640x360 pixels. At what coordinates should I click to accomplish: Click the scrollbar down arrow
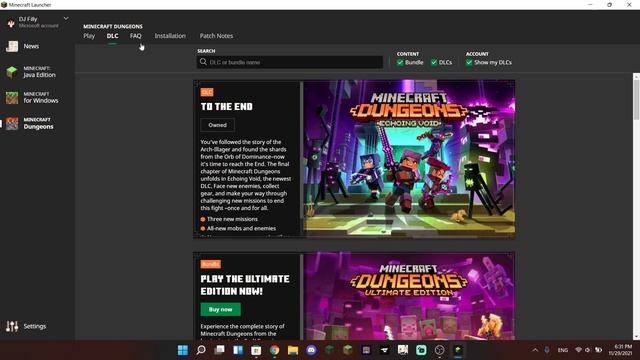(x=636, y=337)
